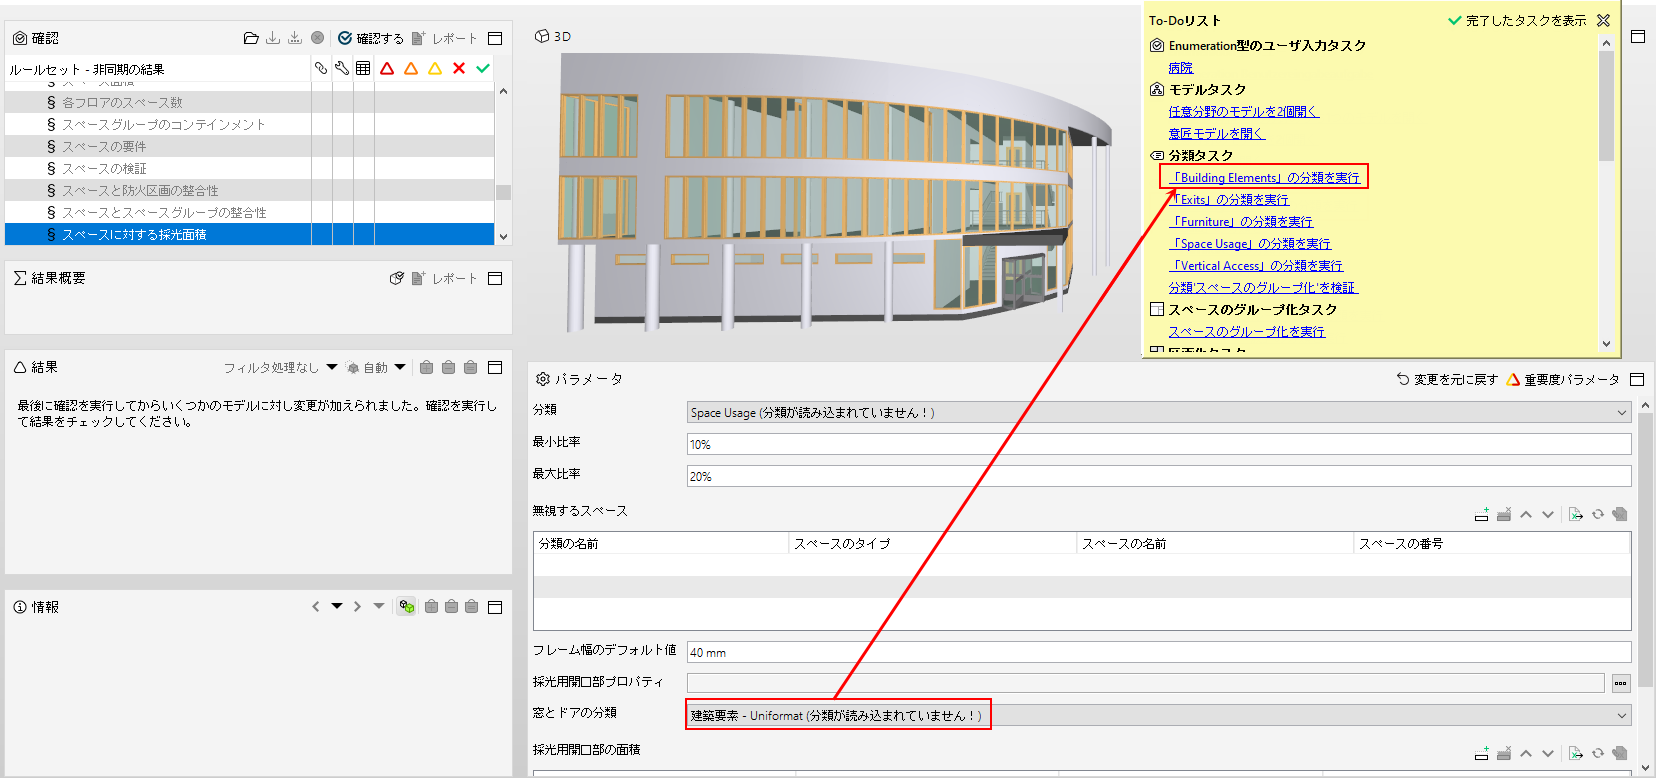Open the back history dropdown in 情報 panel
Viewport: 1656px width, 778px height.
337,606
